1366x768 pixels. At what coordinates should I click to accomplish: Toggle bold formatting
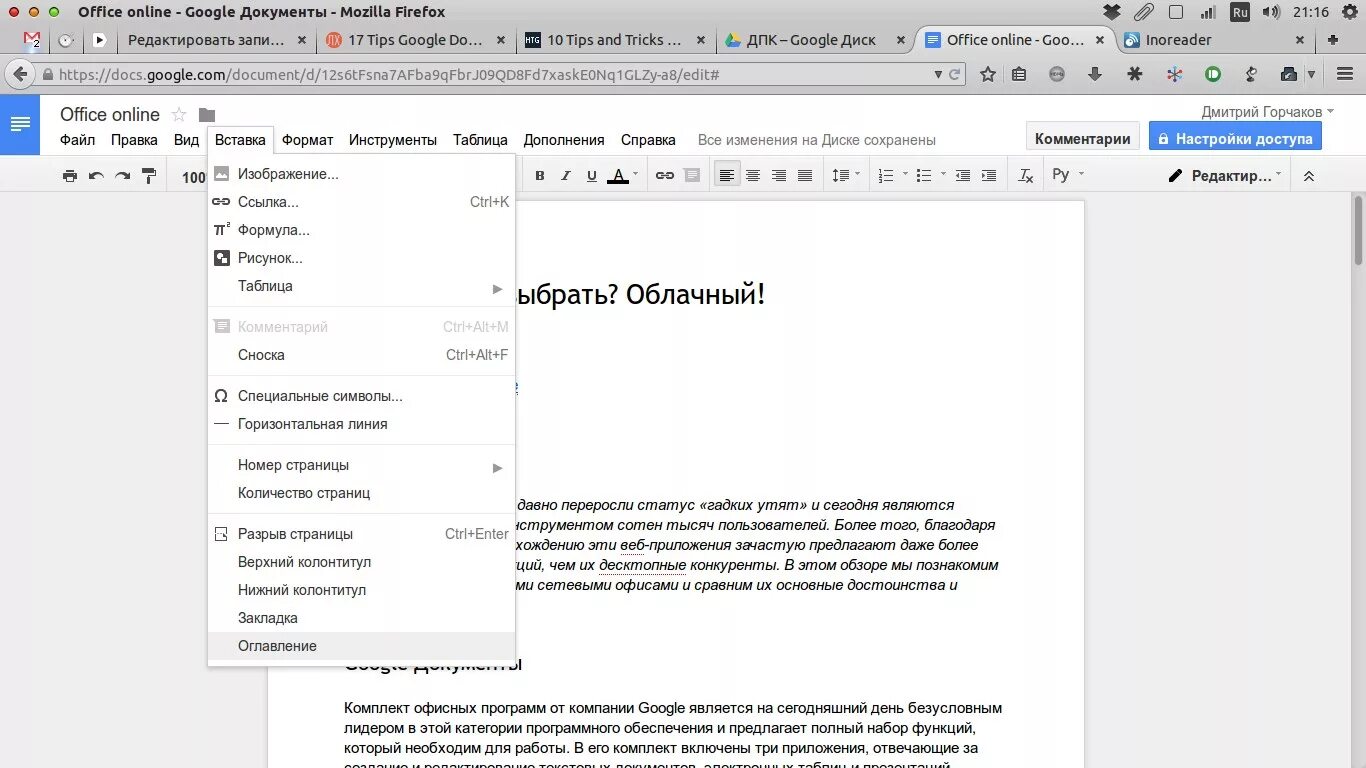click(x=540, y=176)
